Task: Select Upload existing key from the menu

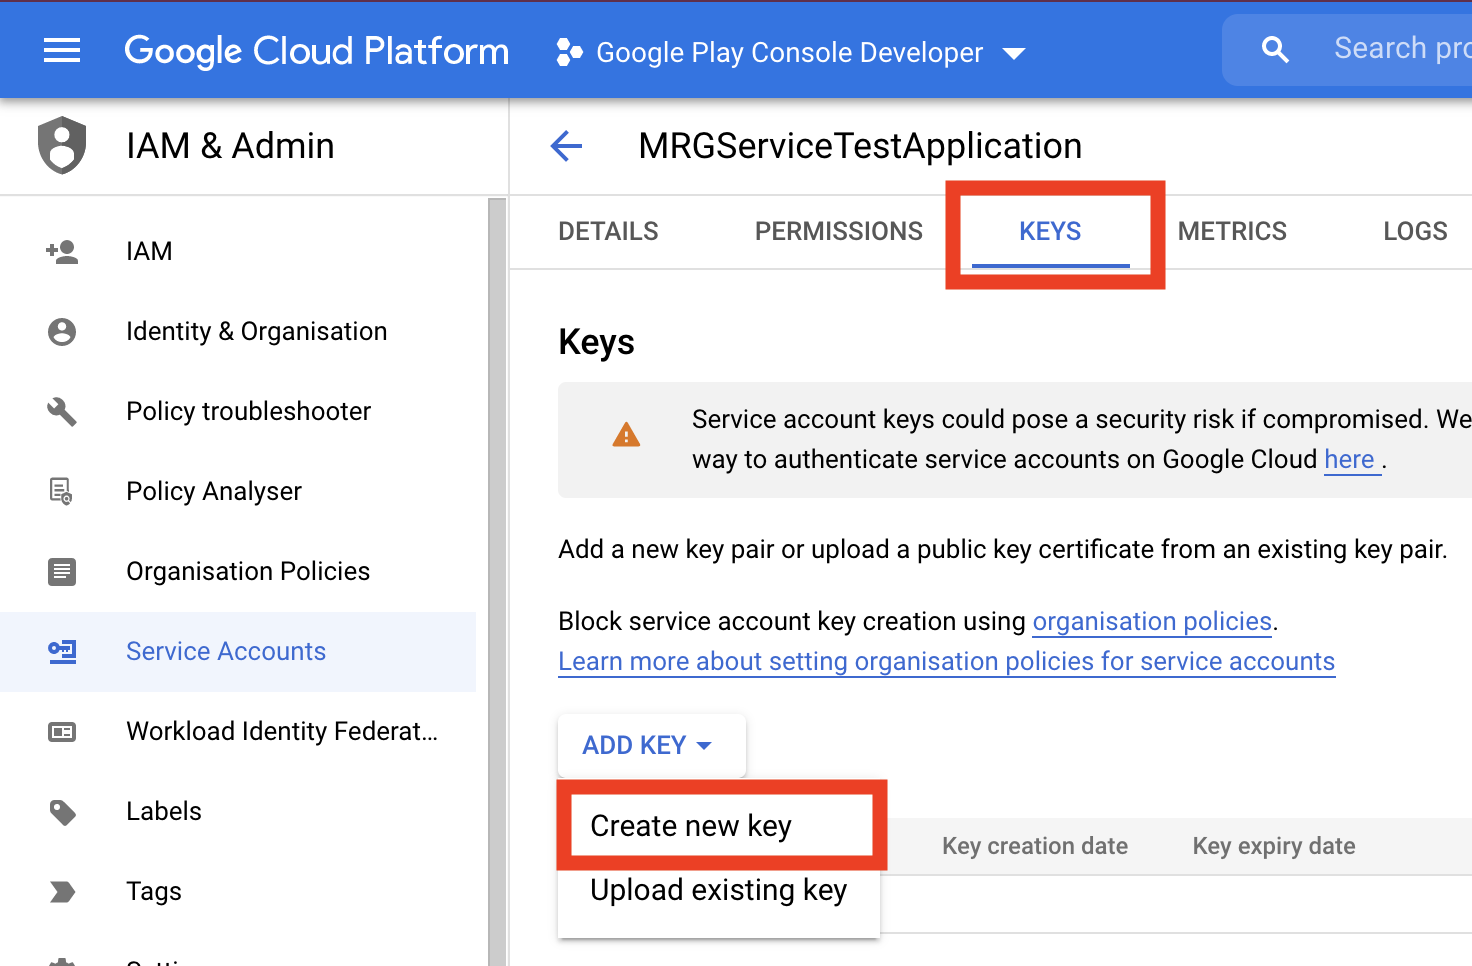Action: point(718,890)
